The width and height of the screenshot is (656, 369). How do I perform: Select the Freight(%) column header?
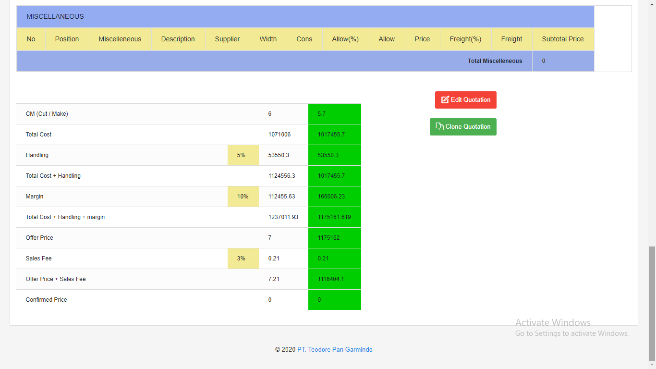pyautogui.click(x=465, y=39)
